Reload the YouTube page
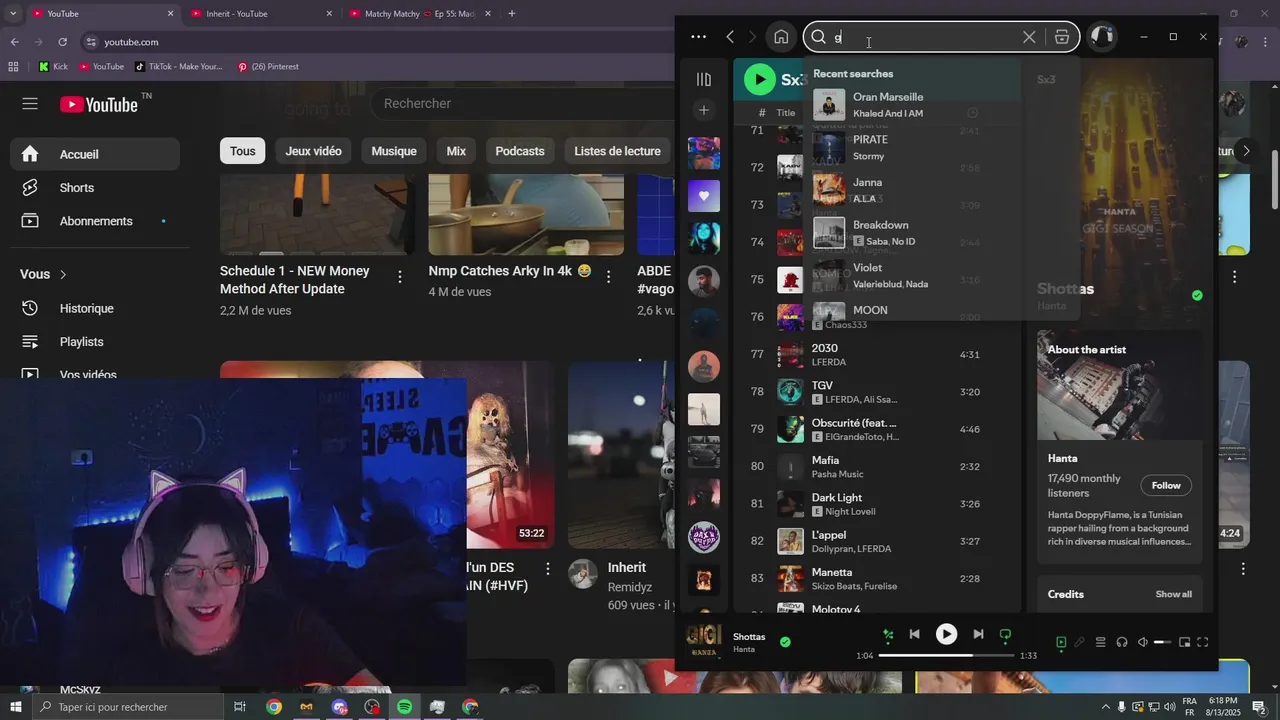The image size is (1280, 720). [62, 42]
